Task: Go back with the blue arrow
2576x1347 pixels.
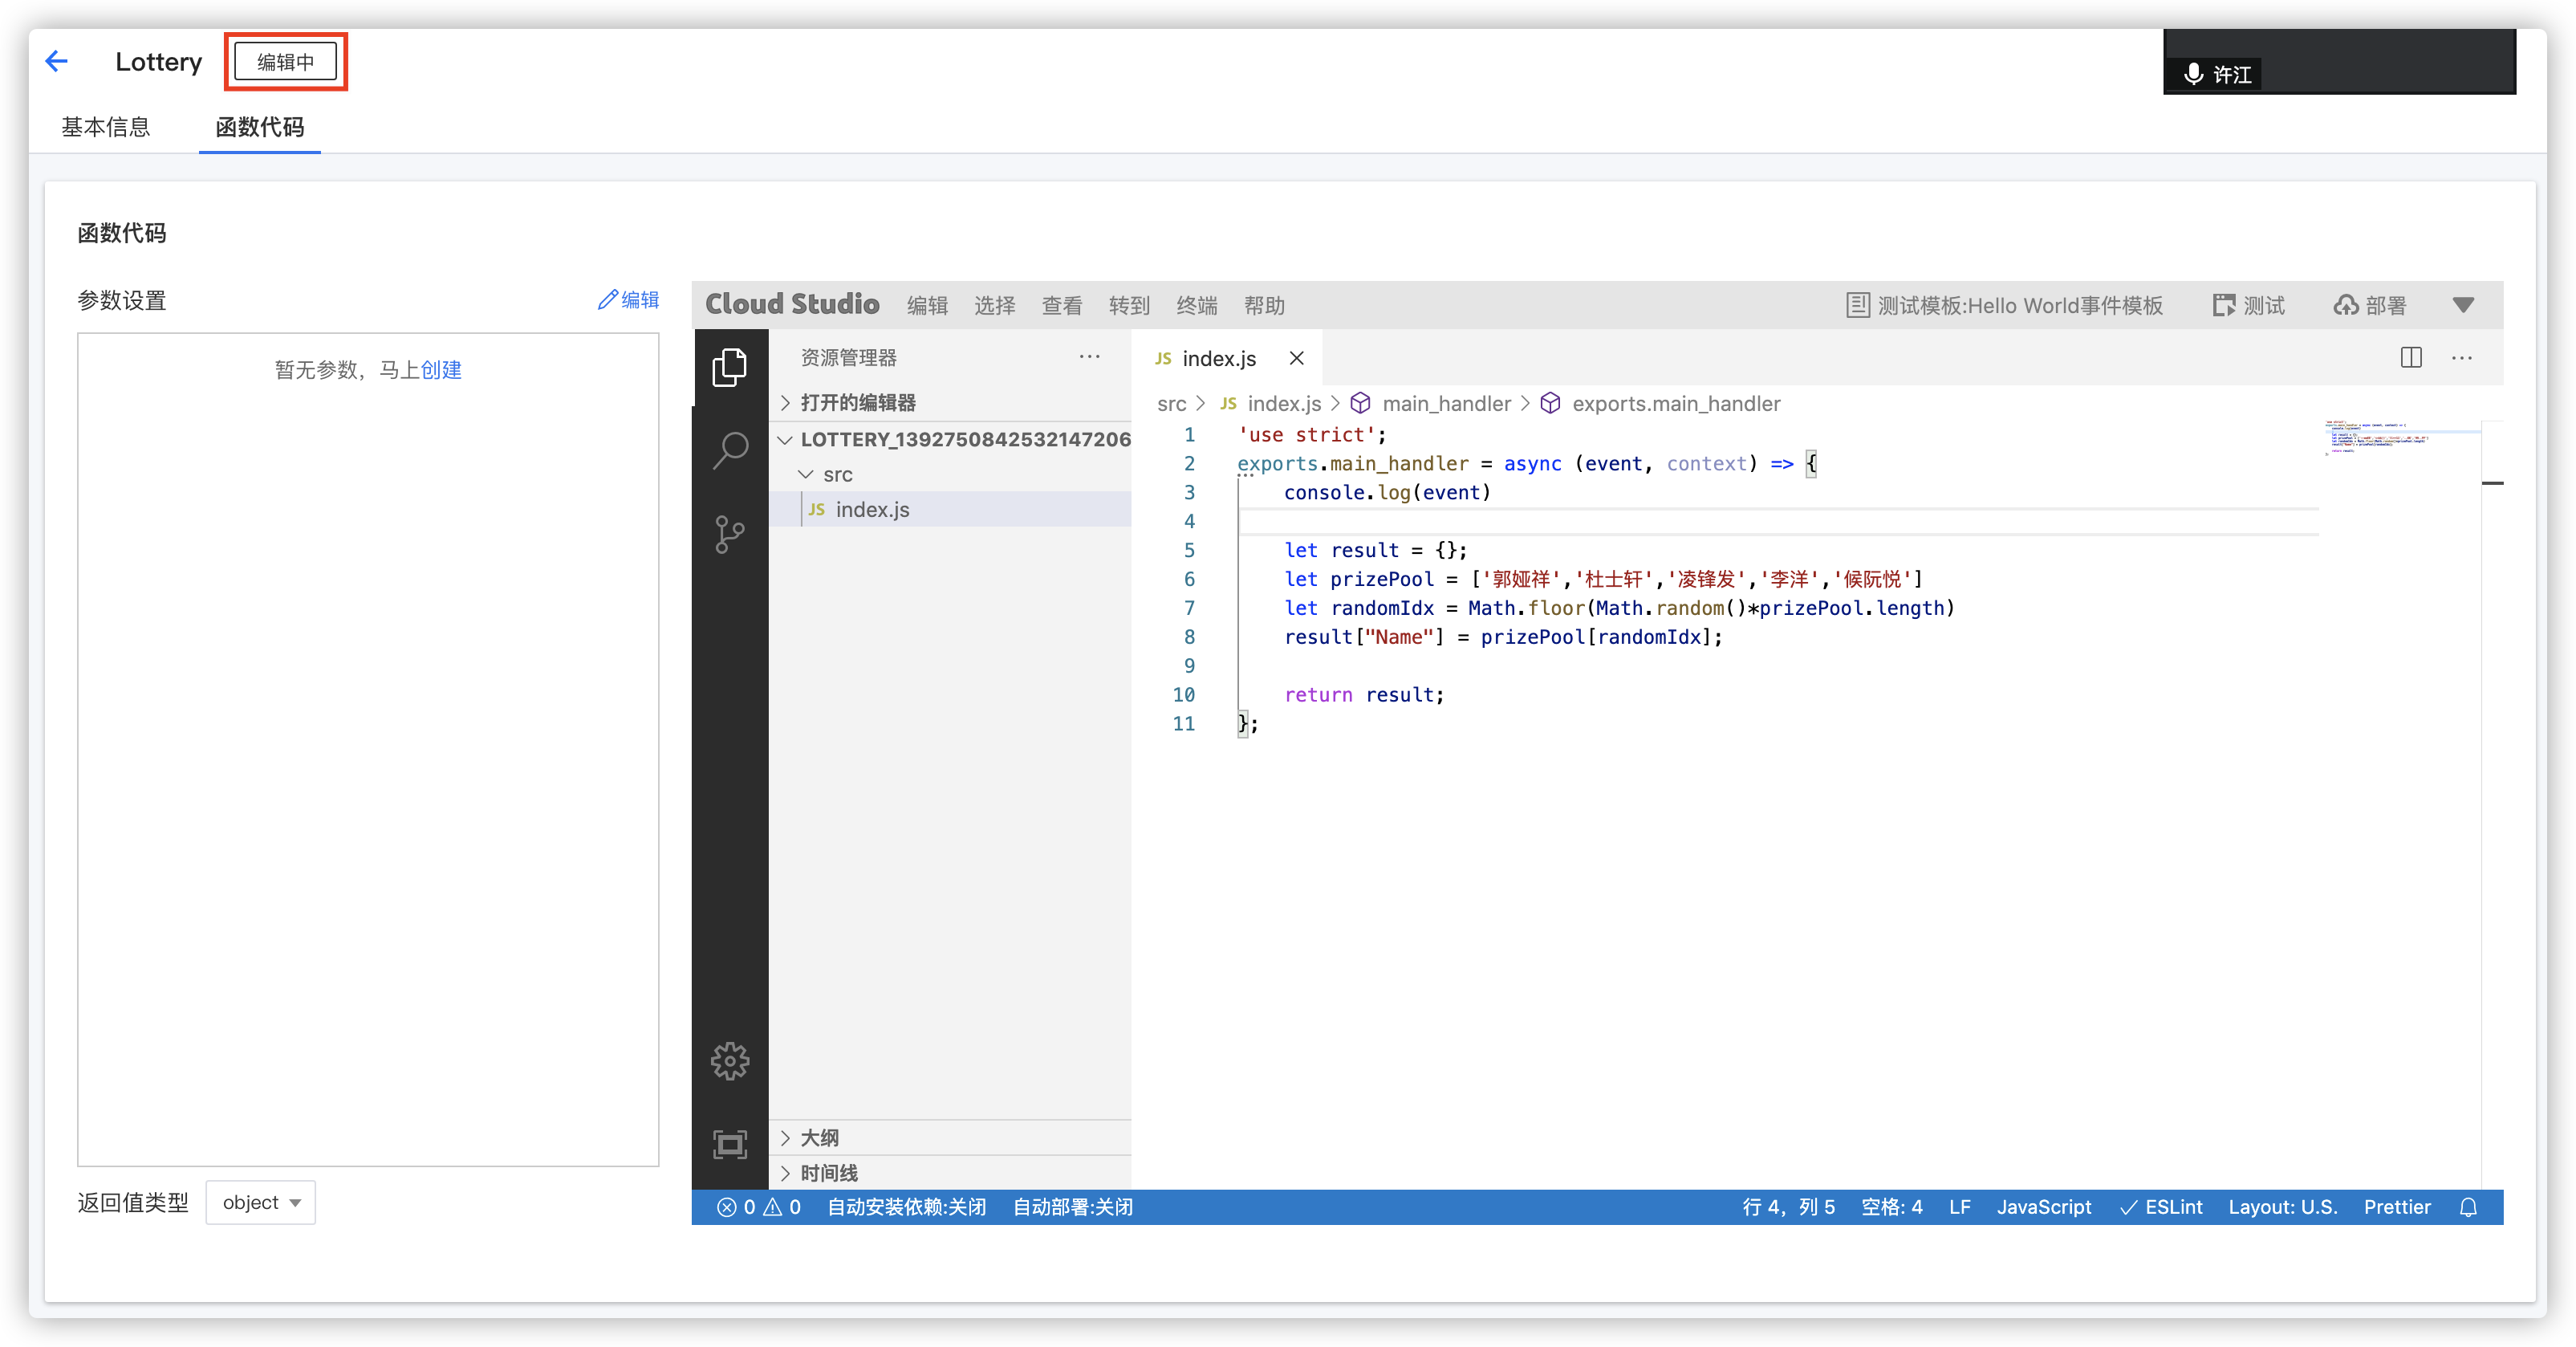Action: tap(57, 62)
